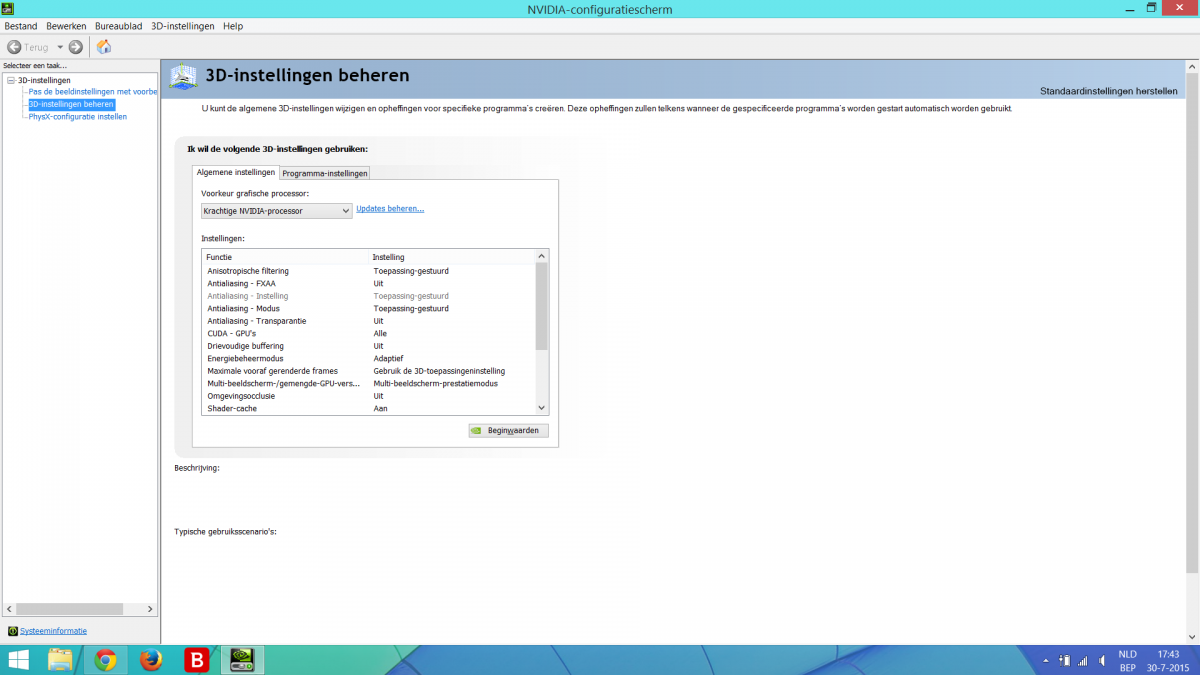The height and width of the screenshot is (675, 1200).
Task: Click the Systeeminformatie icon
Action: coord(12,631)
